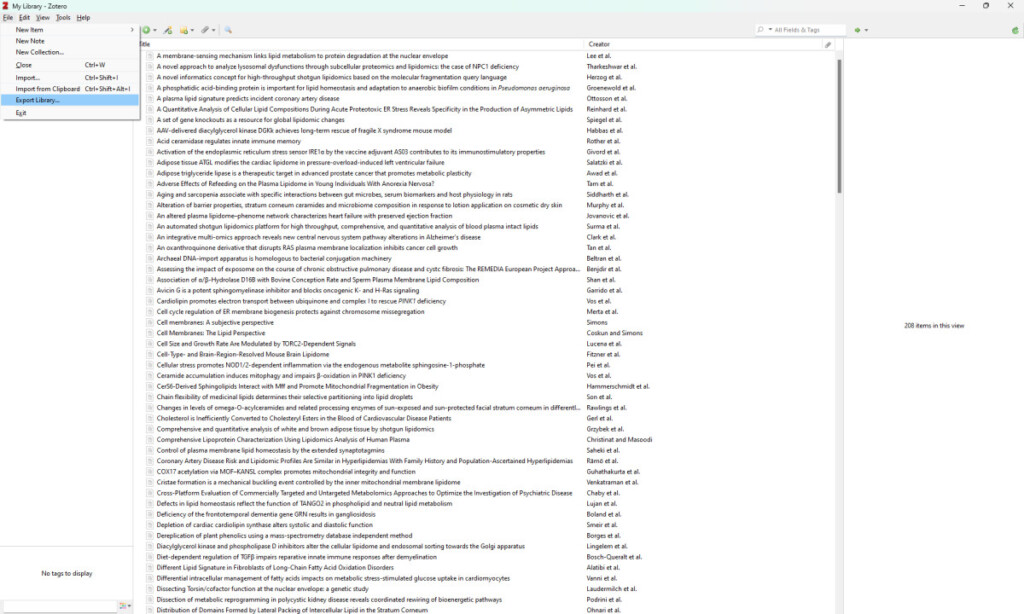Select Export Library from the File menu
Screen dimensions: 1024x614
pos(40,99)
